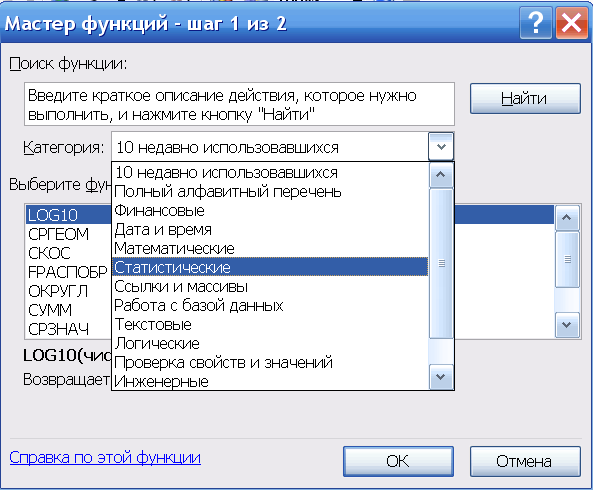Select the LOG10 function in list
Viewport: 593px width, 490px height.
[69, 215]
